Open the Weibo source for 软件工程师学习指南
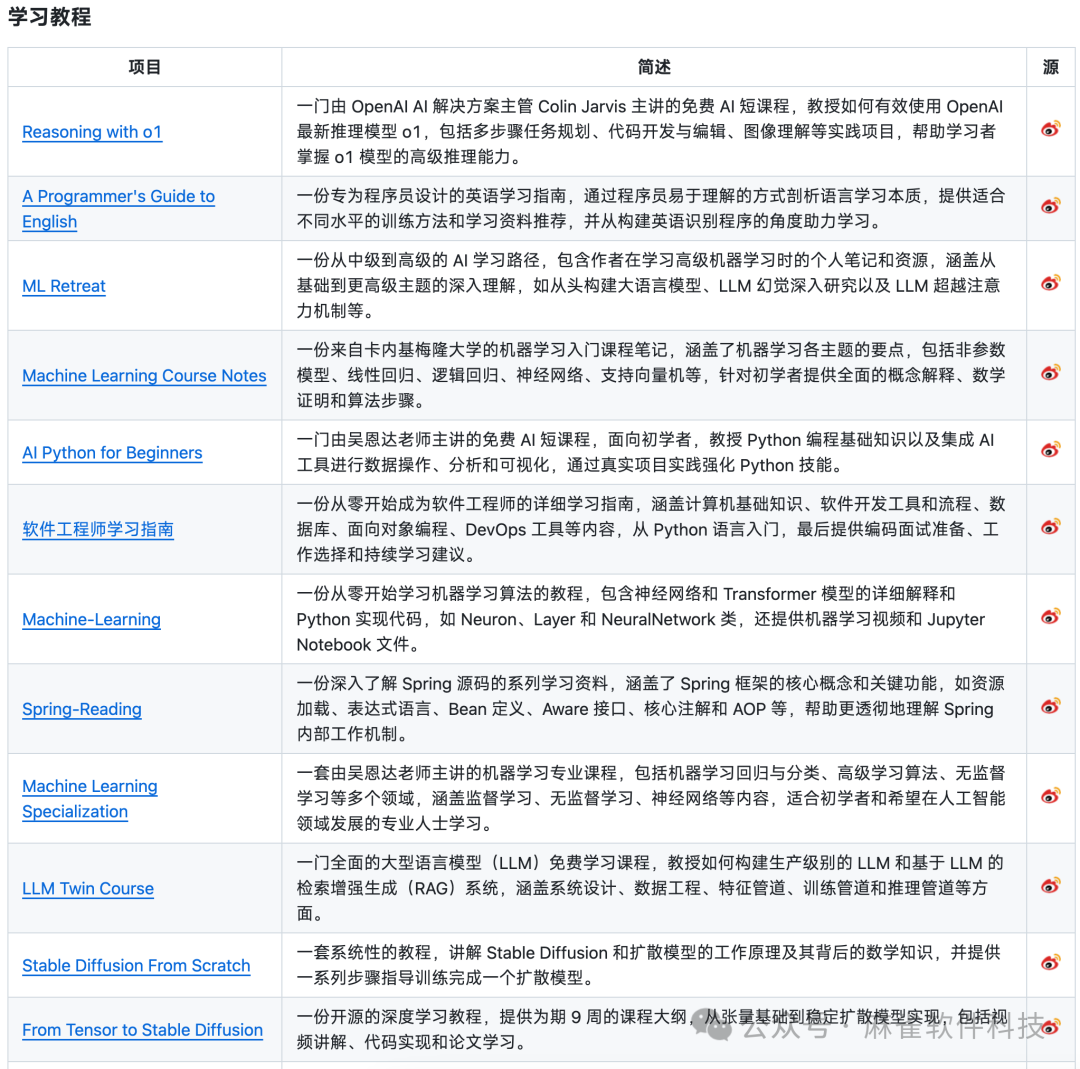The image size is (1080, 1069). [x=1051, y=526]
